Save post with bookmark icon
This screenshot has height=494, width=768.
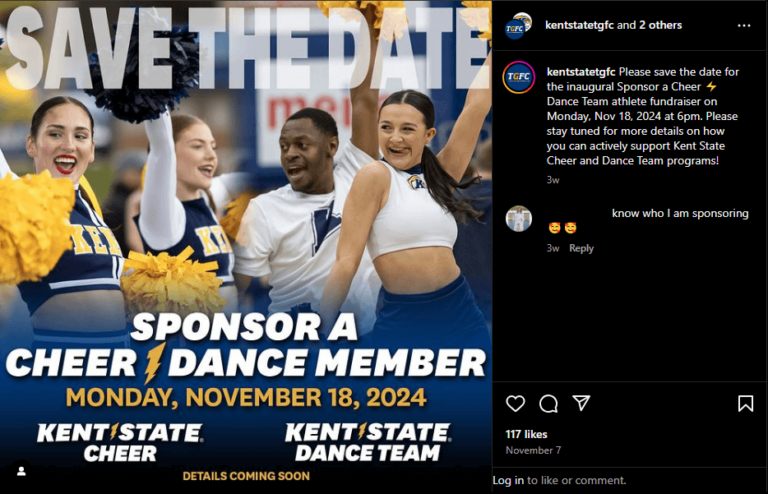point(745,403)
